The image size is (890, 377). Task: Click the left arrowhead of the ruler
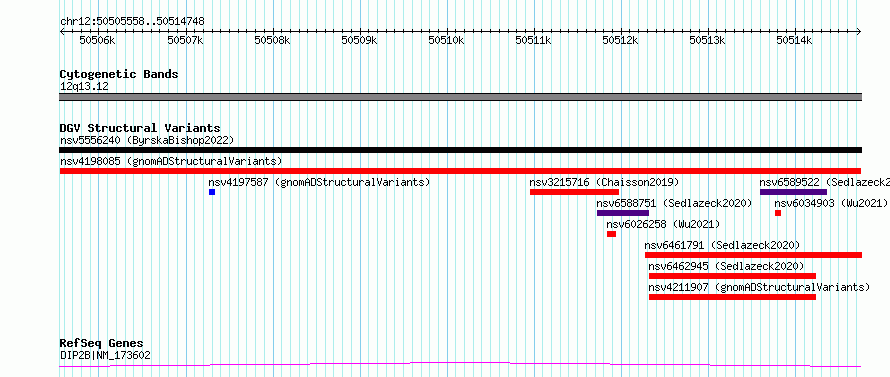[x=62, y=31]
